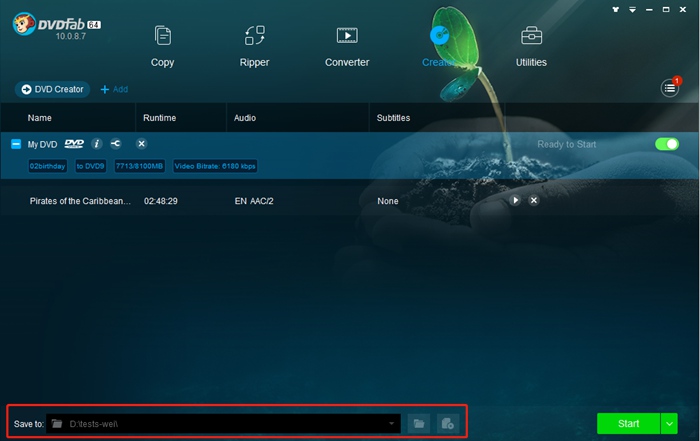The height and width of the screenshot is (441, 700).
Task: Open the skin shirt icon in title bar
Action: coord(616,9)
